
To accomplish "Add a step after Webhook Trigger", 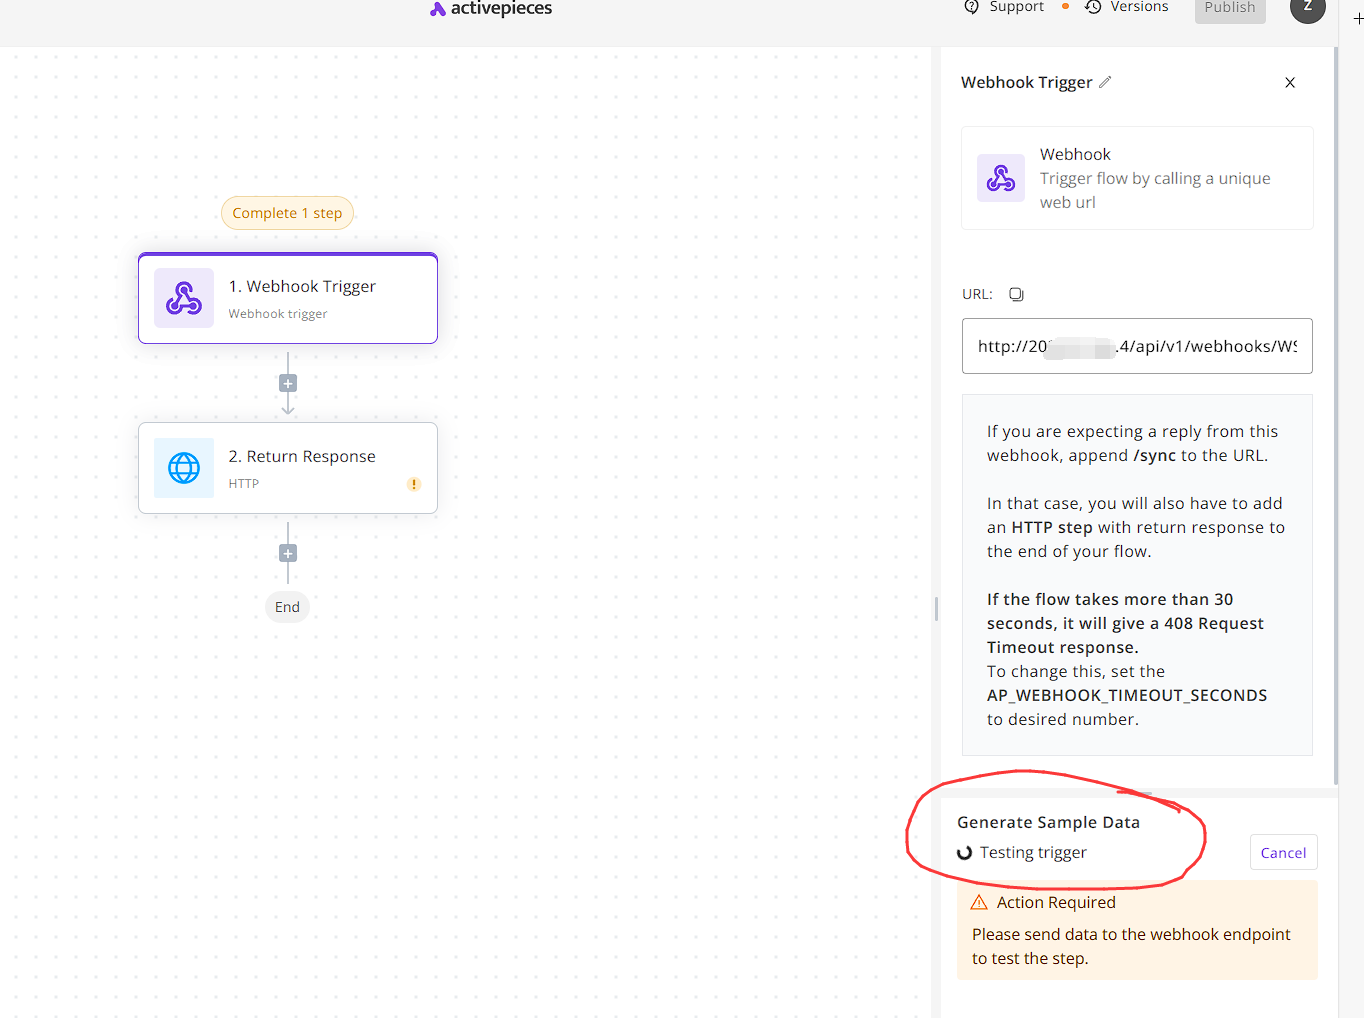I will click(x=288, y=383).
